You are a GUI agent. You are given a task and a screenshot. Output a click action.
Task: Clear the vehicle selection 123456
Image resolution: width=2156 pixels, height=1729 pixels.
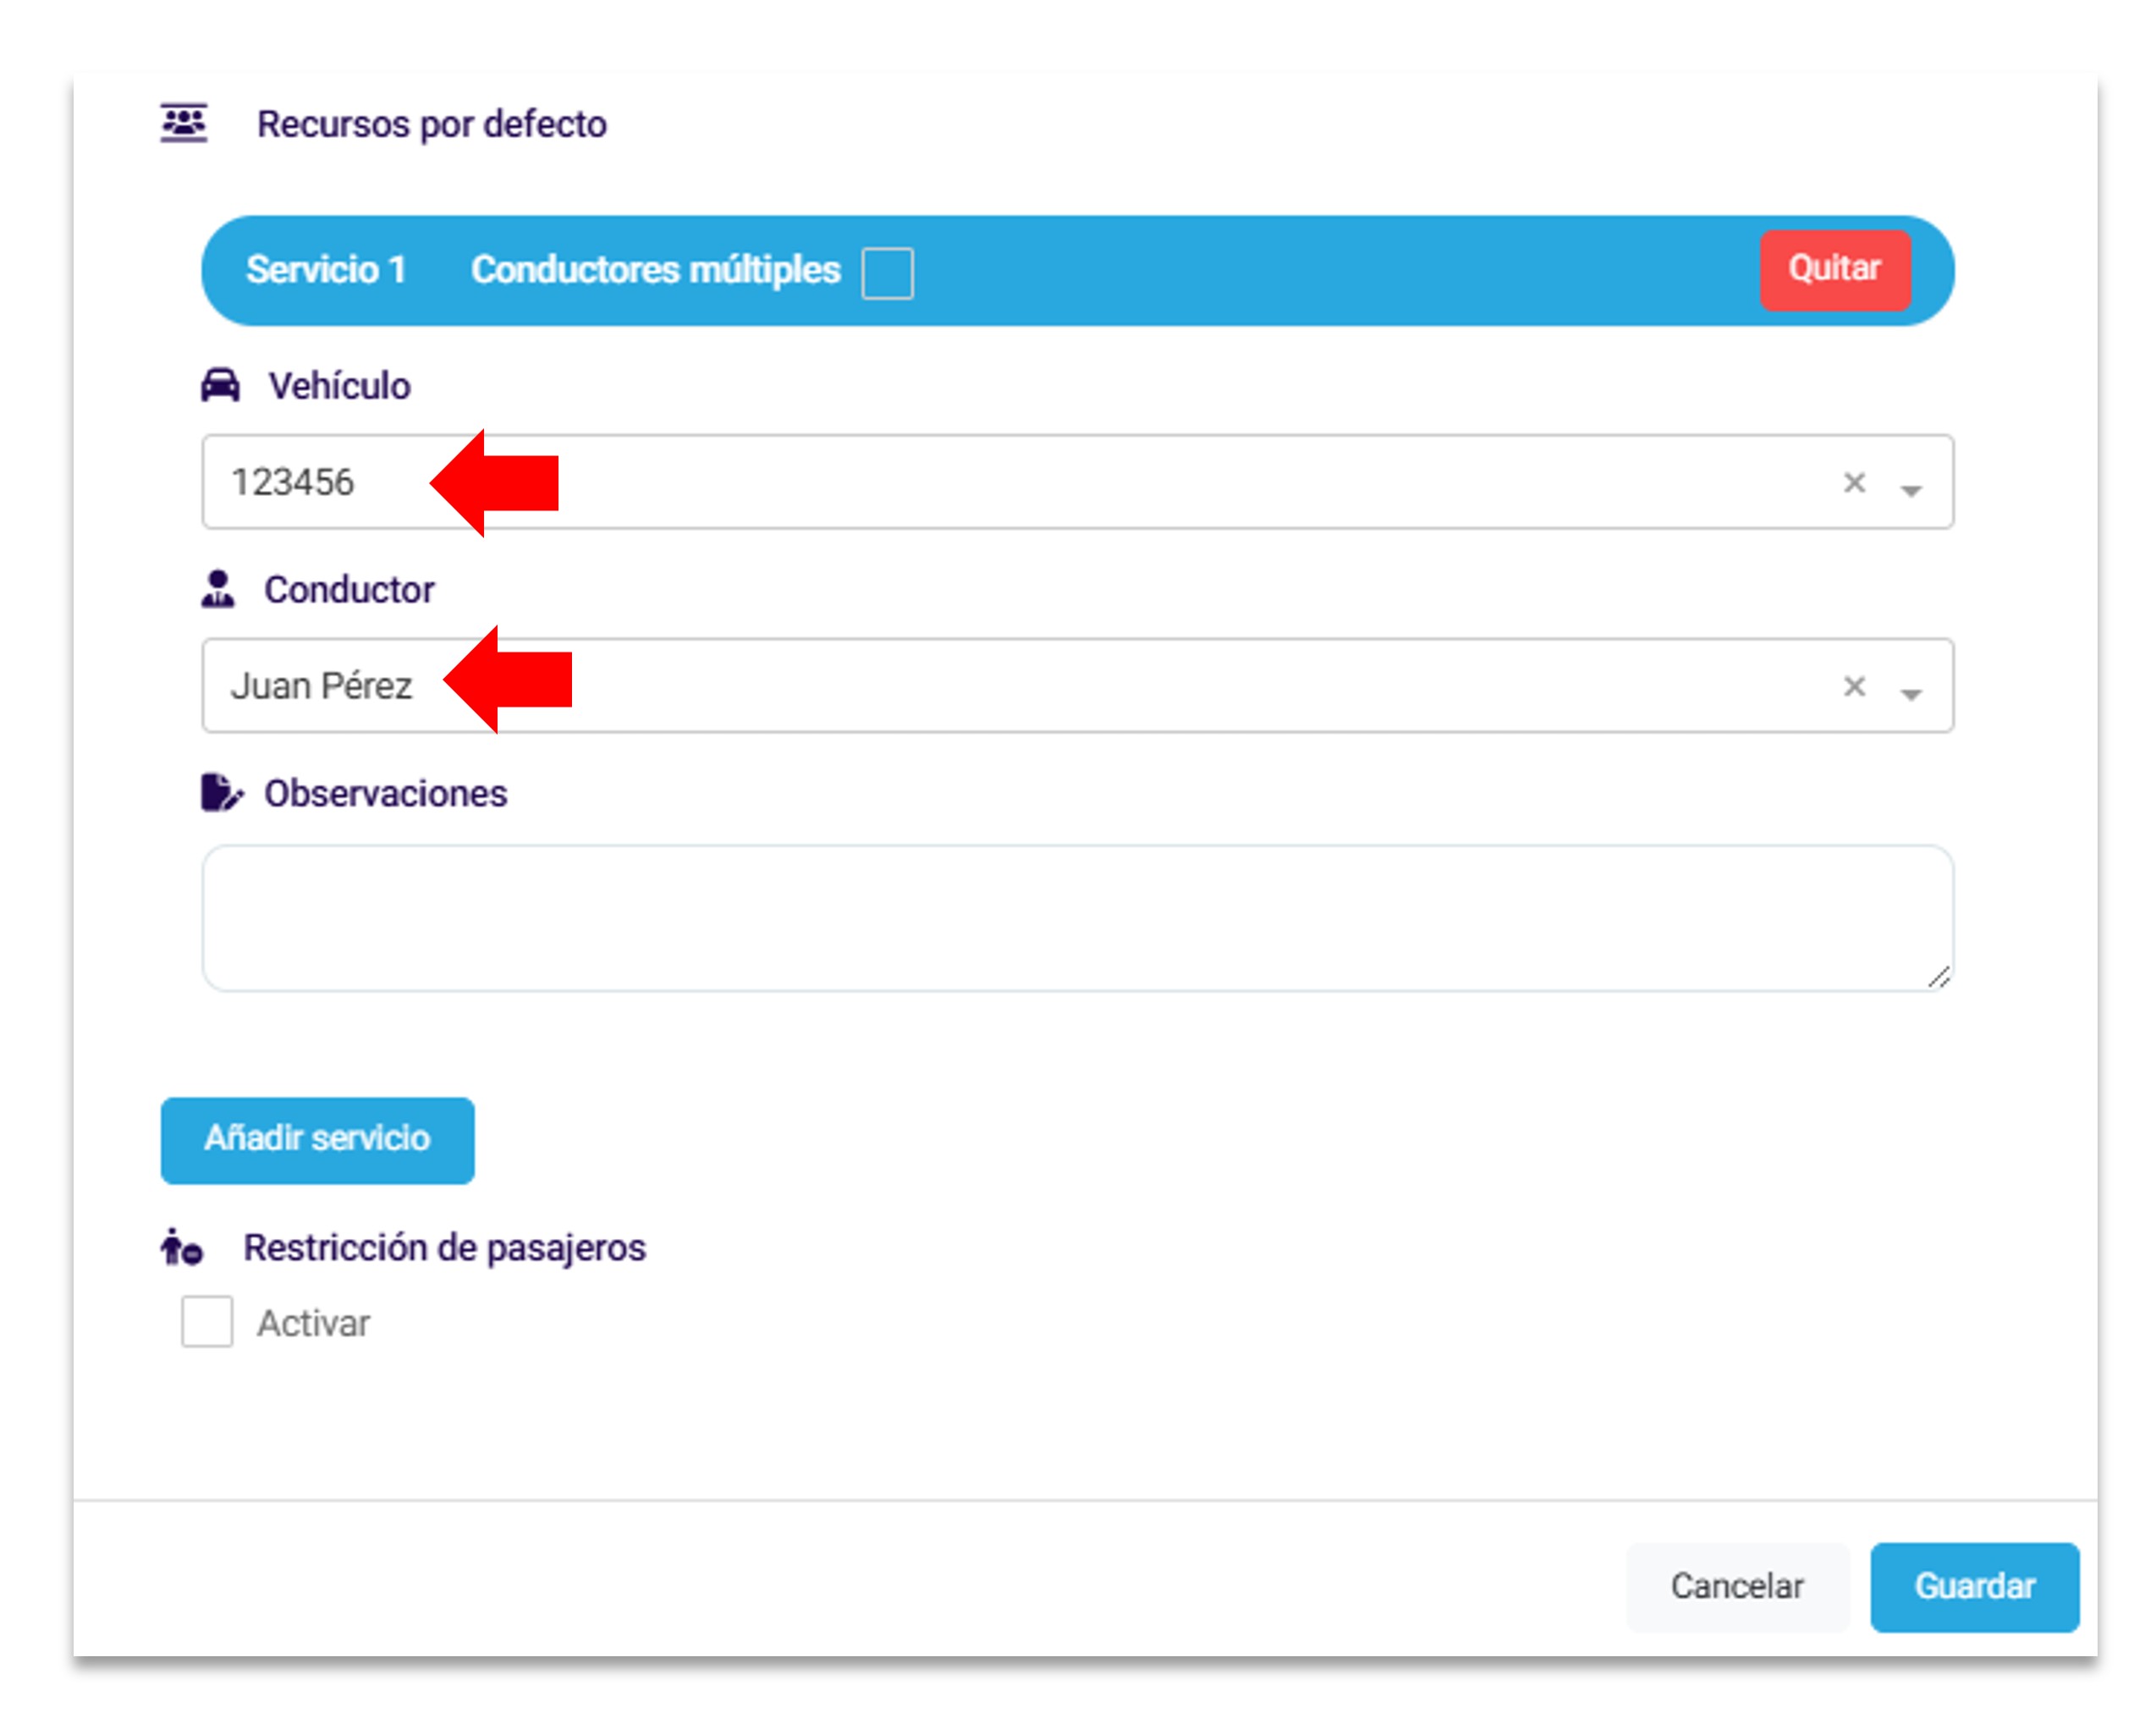[x=1854, y=483]
